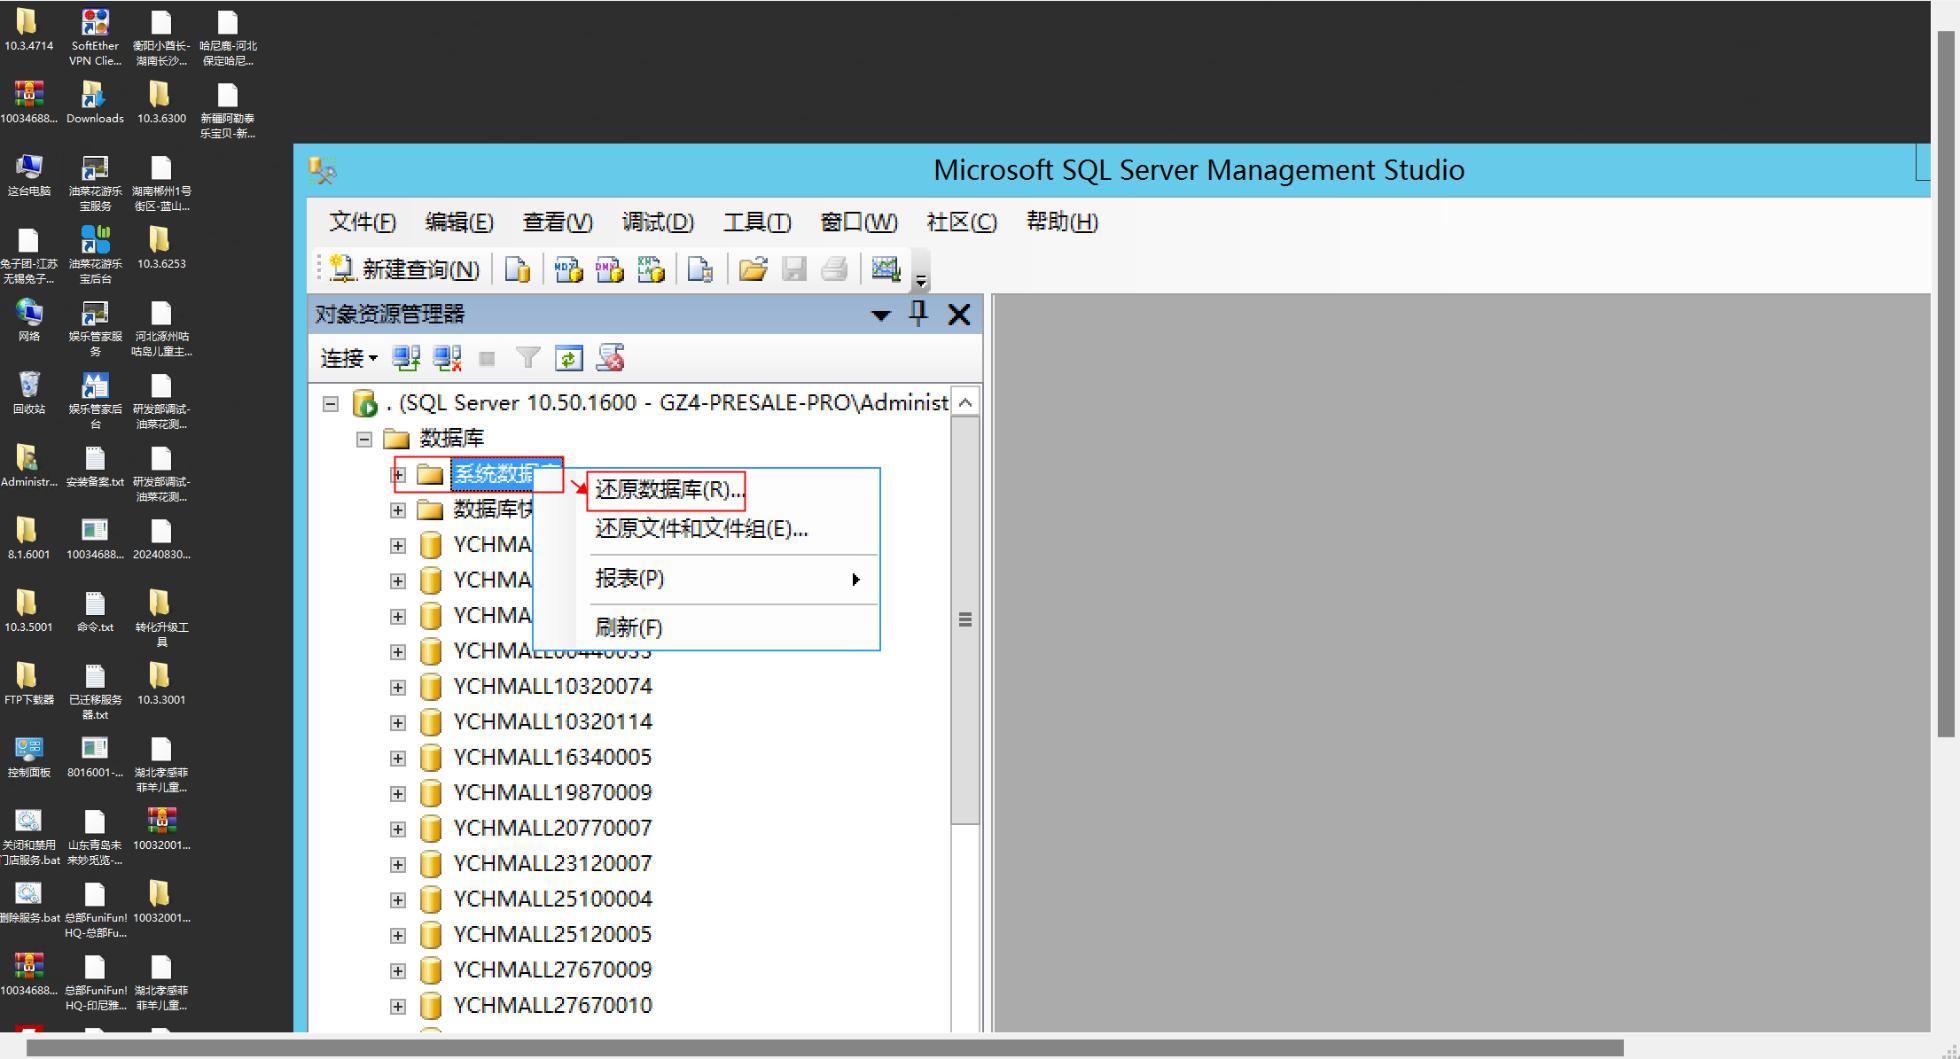The width and height of the screenshot is (1960, 1059).
Task: Select the YCHMALL23120007 database
Action: [x=552, y=864]
